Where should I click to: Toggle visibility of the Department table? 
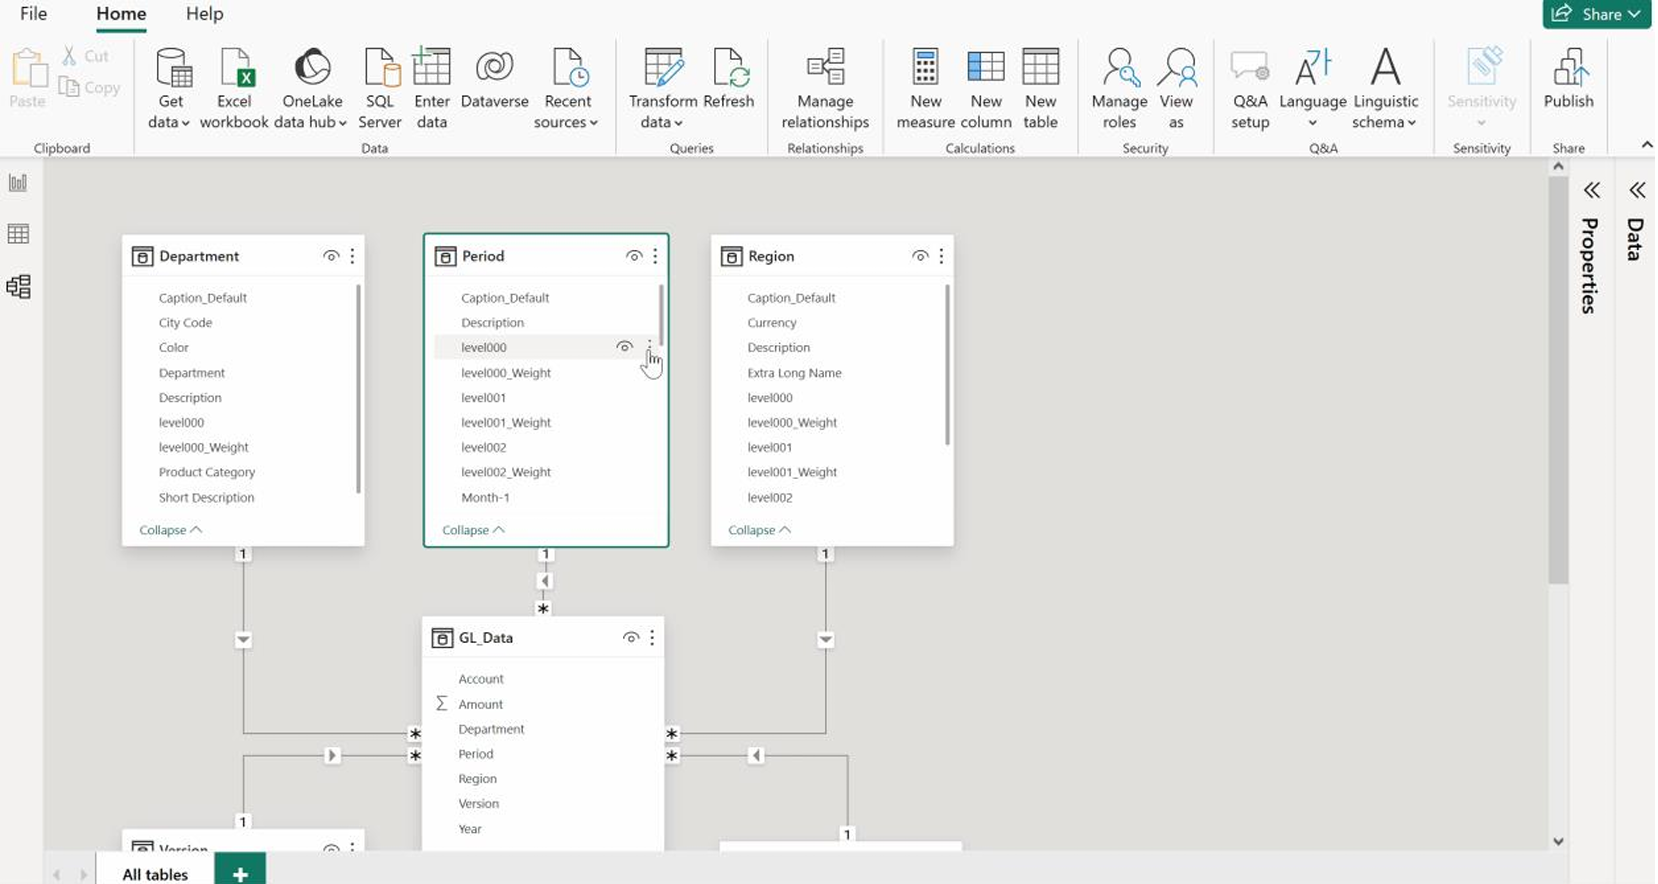coord(331,256)
